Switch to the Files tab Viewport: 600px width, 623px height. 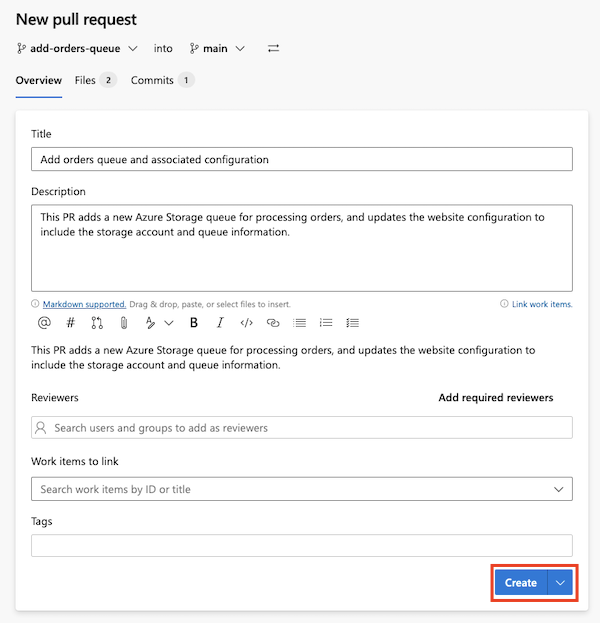click(96, 80)
